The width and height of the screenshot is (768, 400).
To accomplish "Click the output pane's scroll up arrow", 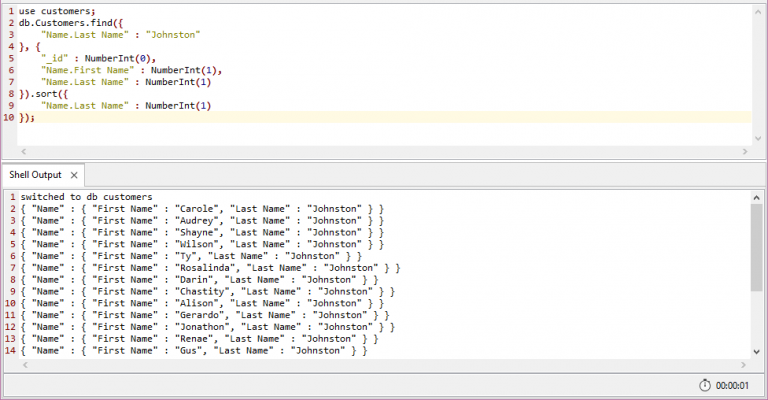I will (x=757, y=197).
